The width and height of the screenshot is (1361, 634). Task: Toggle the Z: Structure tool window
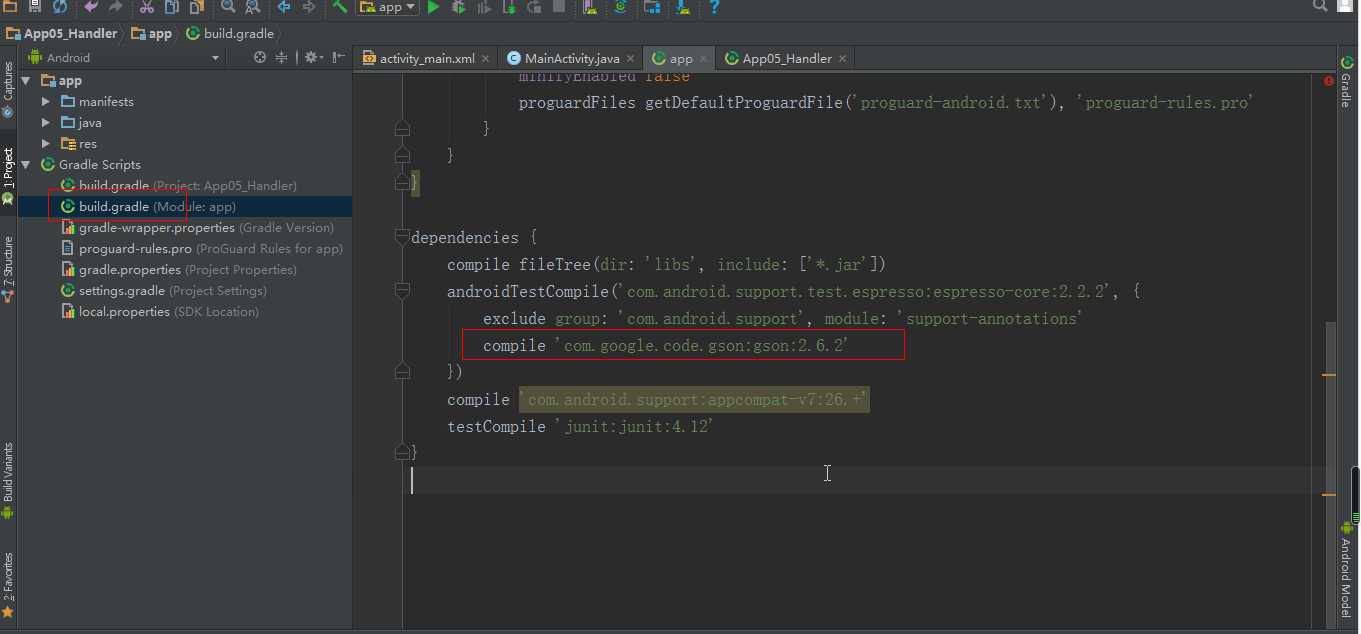(x=8, y=268)
